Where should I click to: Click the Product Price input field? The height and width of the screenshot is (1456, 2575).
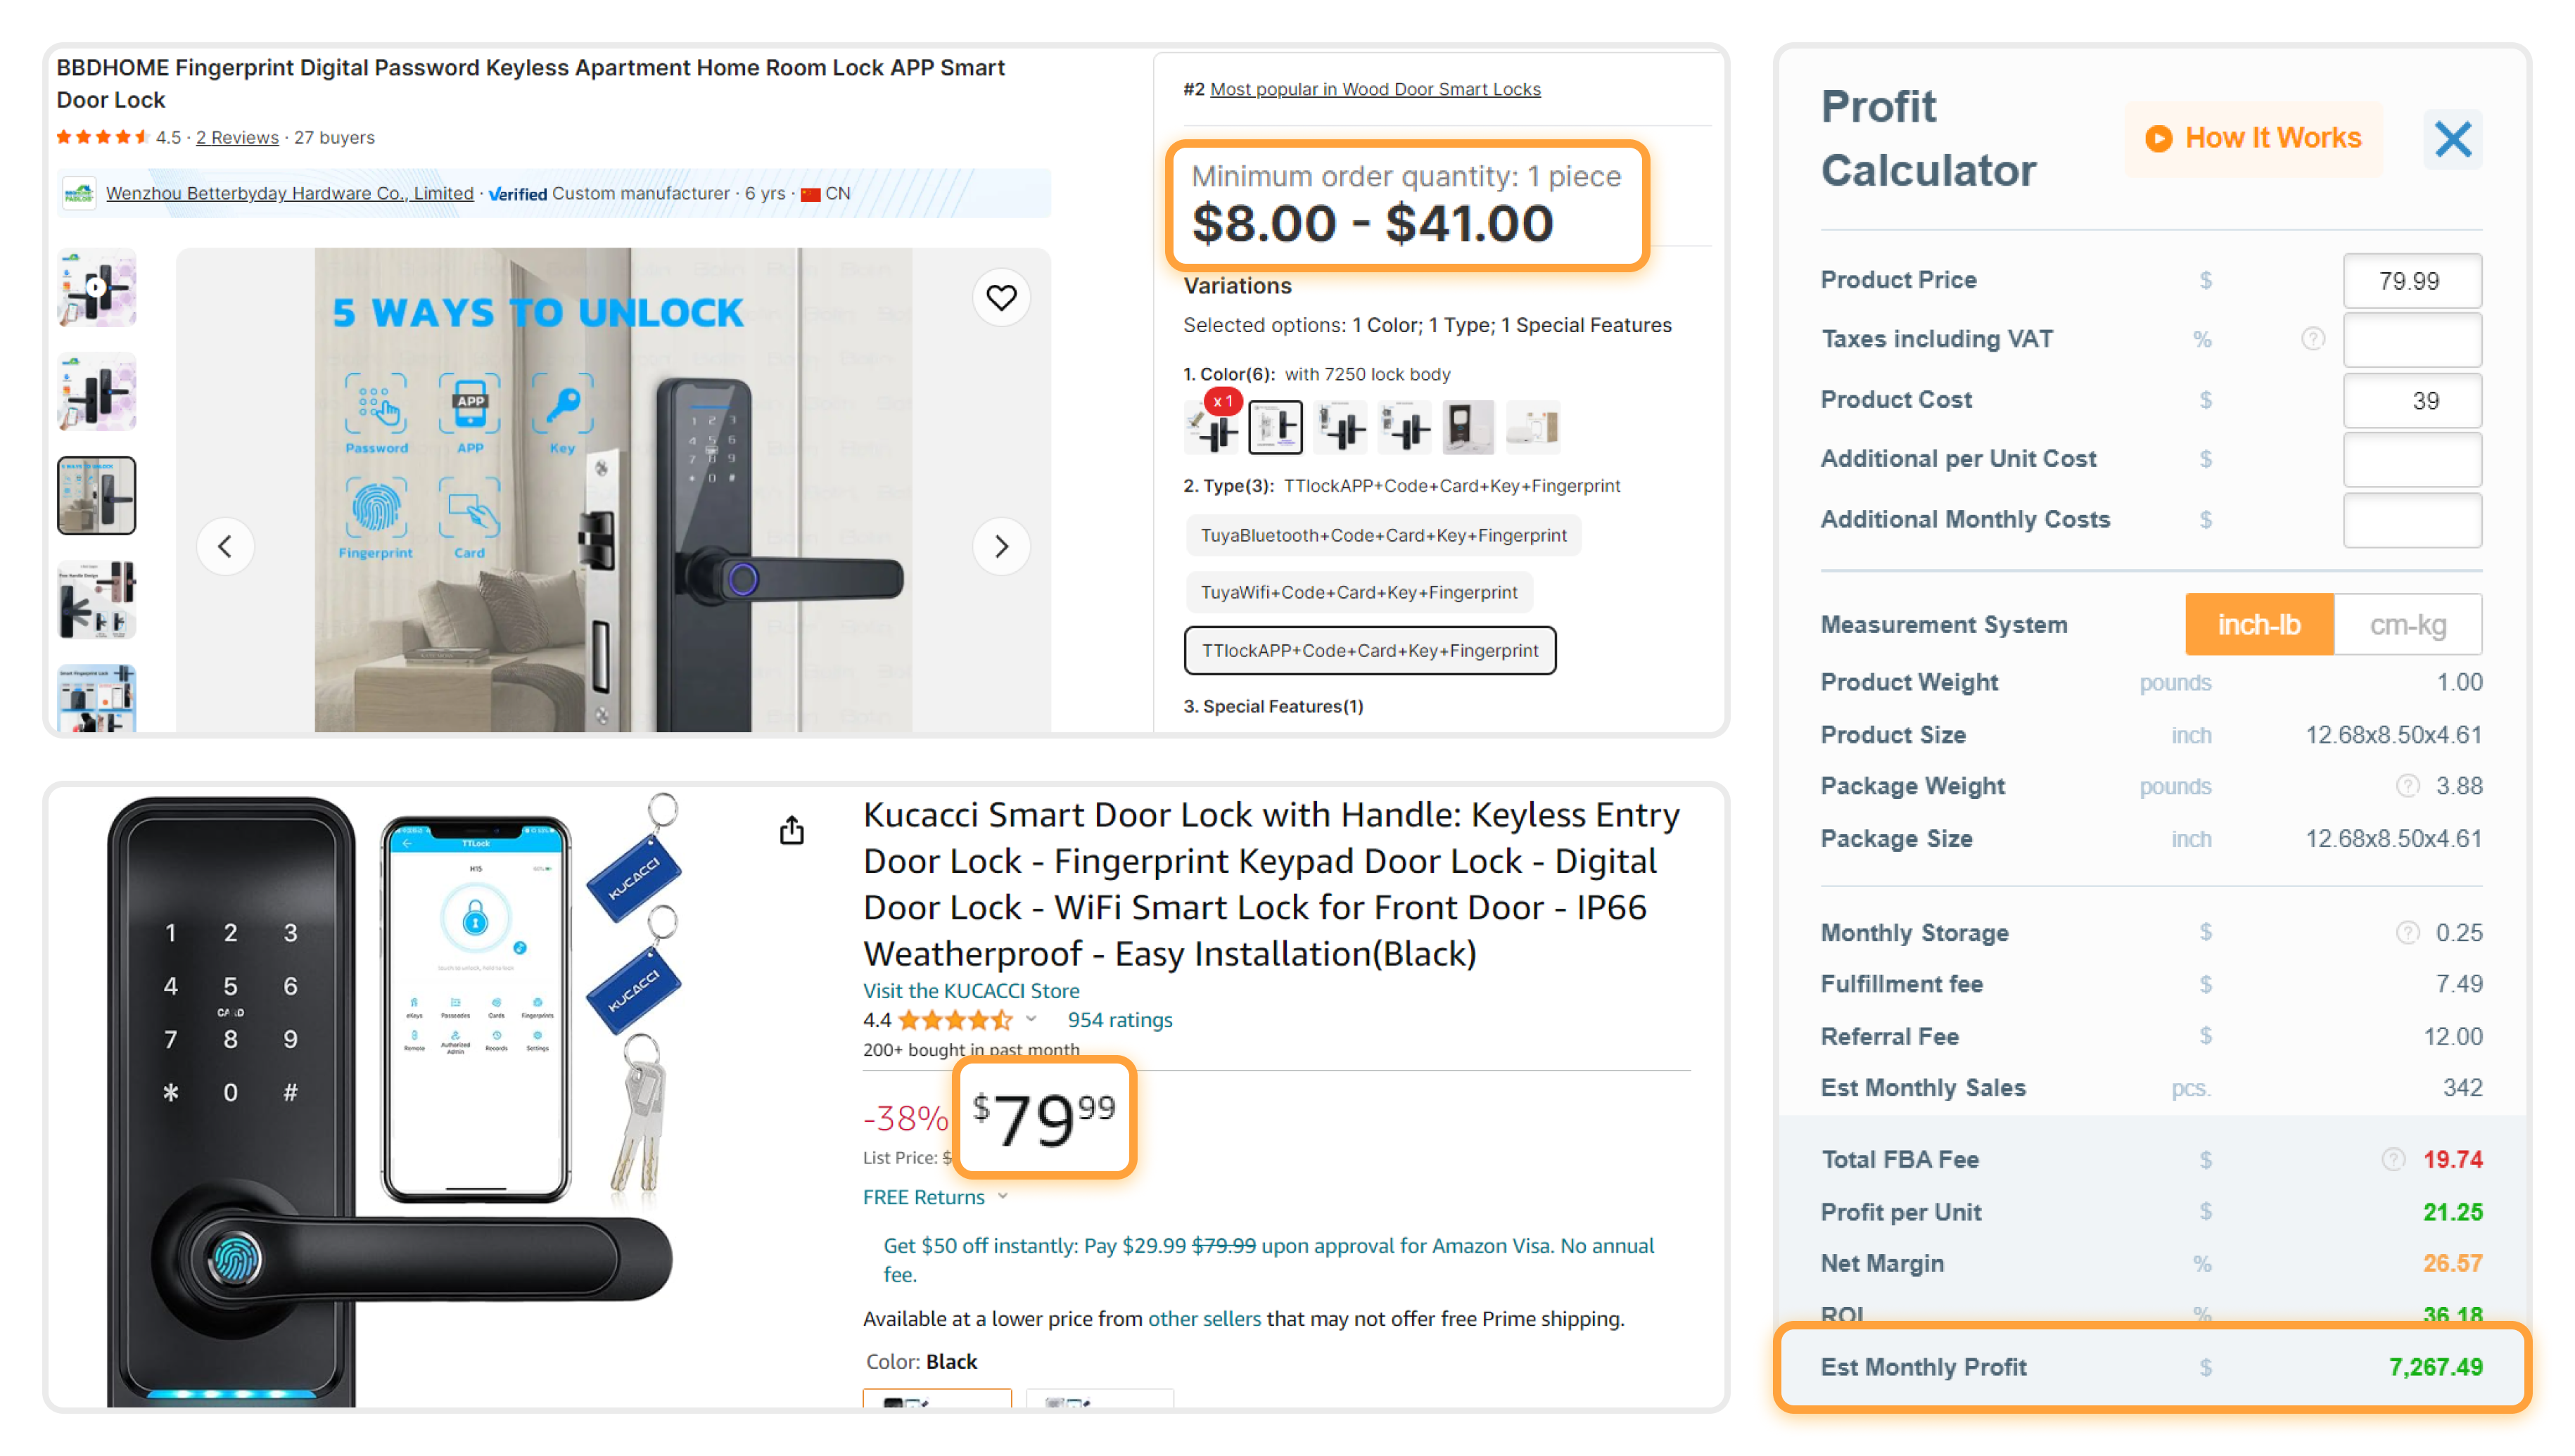coord(2411,281)
